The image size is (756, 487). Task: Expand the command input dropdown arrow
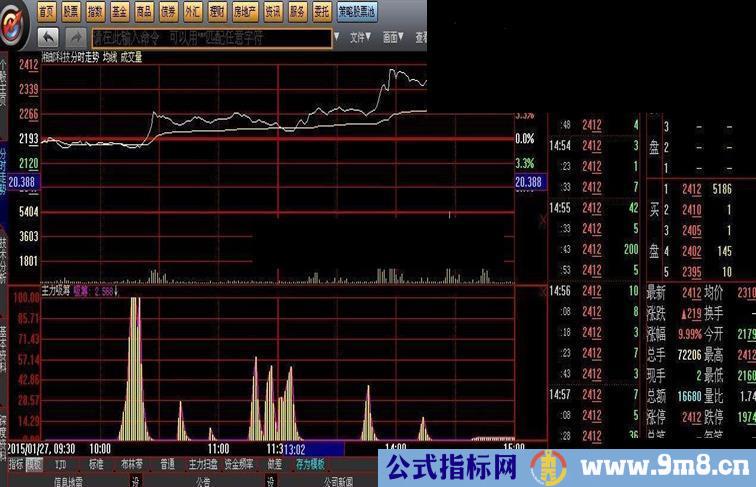[337, 38]
